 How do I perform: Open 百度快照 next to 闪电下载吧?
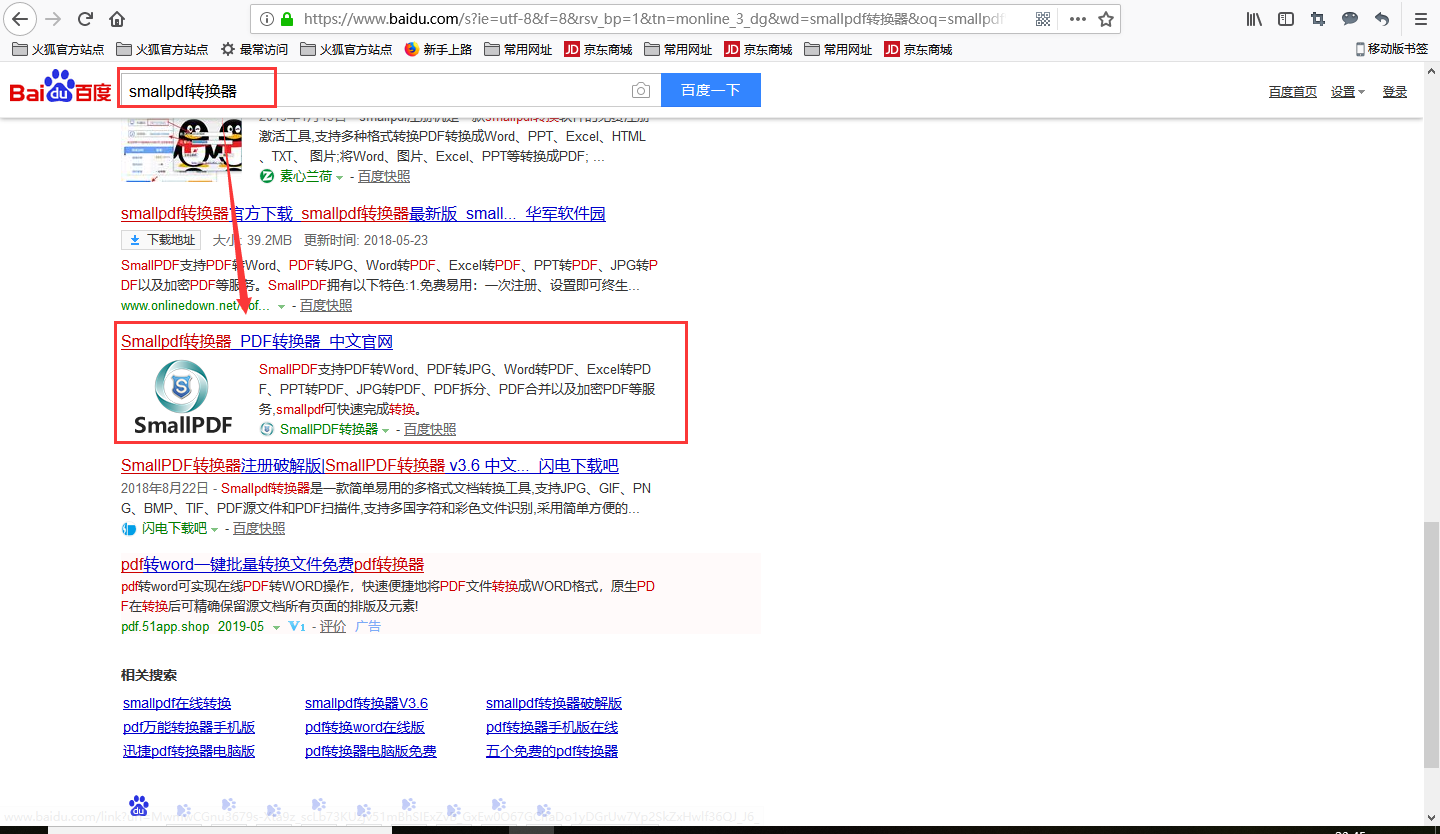point(259,528)
